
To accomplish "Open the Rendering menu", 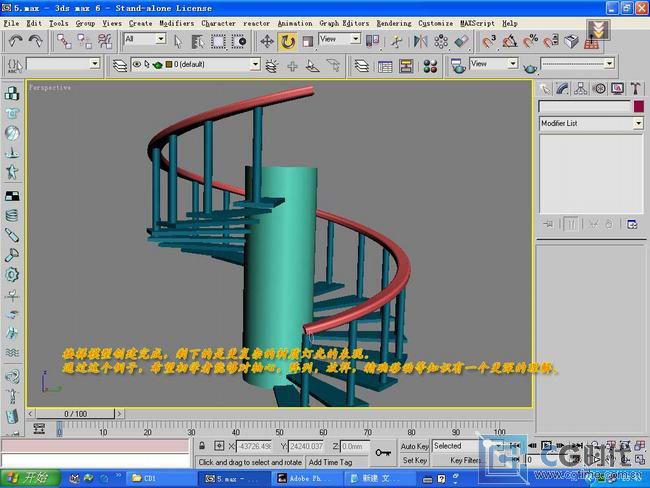I will (x=394, y=23).
